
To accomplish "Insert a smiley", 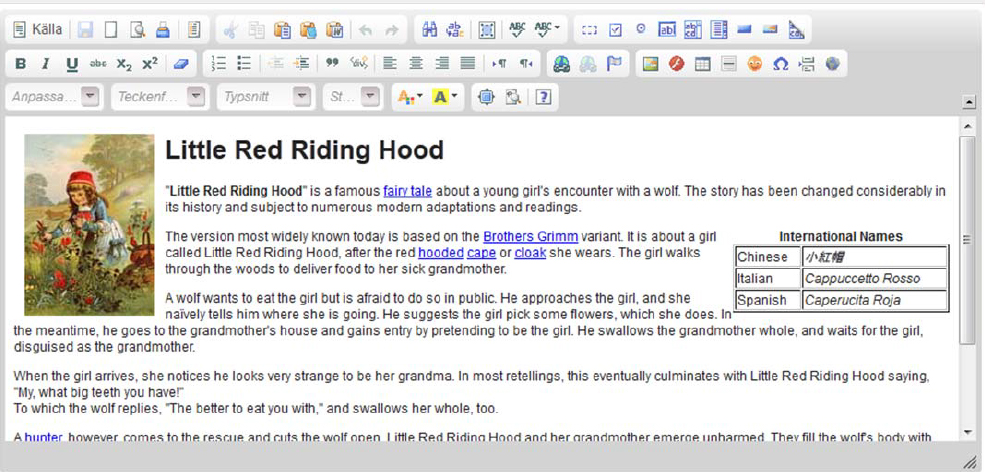I will 754,63.
